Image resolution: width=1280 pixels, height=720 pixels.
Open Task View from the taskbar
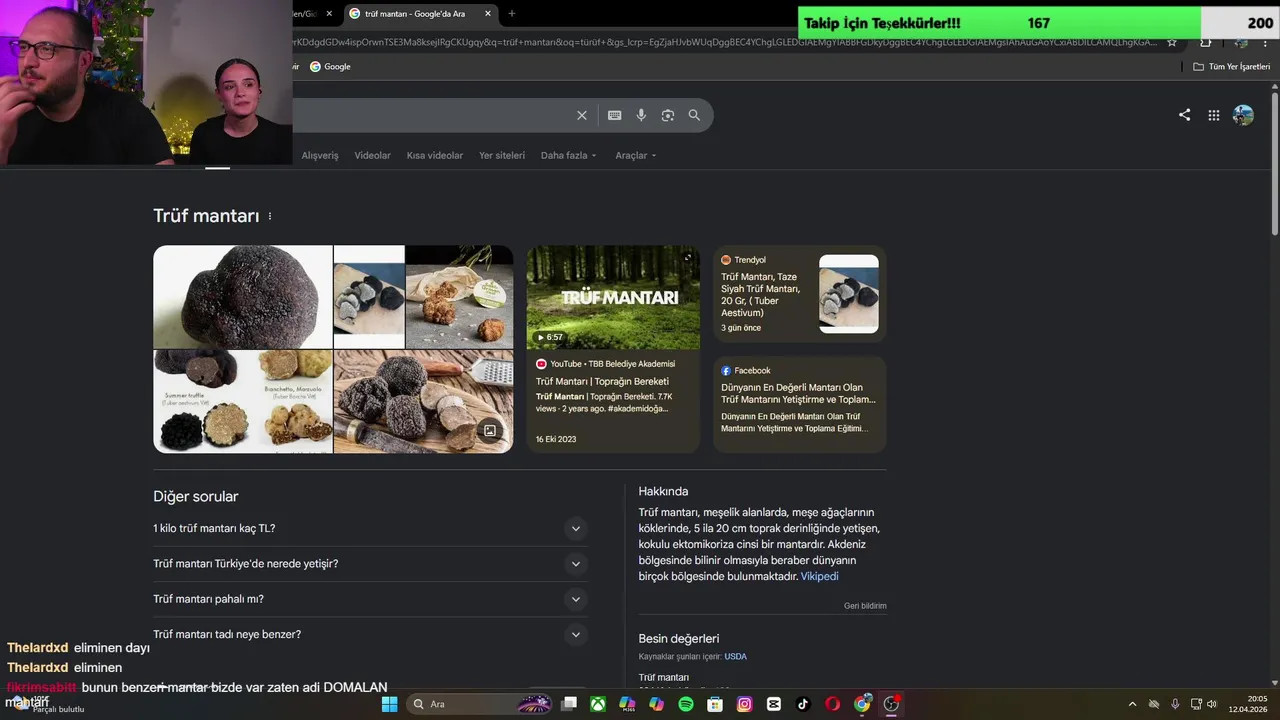tap(569, 704)
